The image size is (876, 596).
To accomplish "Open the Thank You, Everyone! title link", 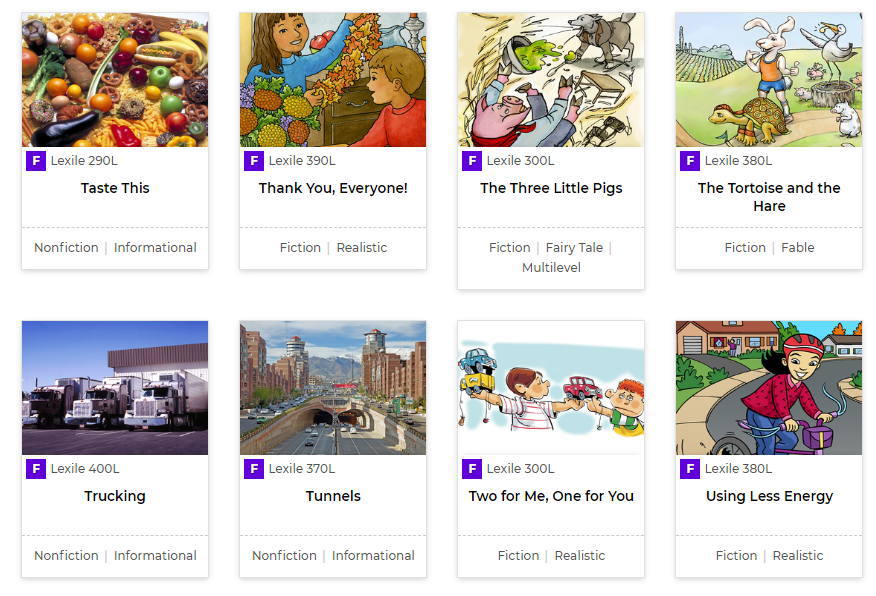I will tap(333, 188).
